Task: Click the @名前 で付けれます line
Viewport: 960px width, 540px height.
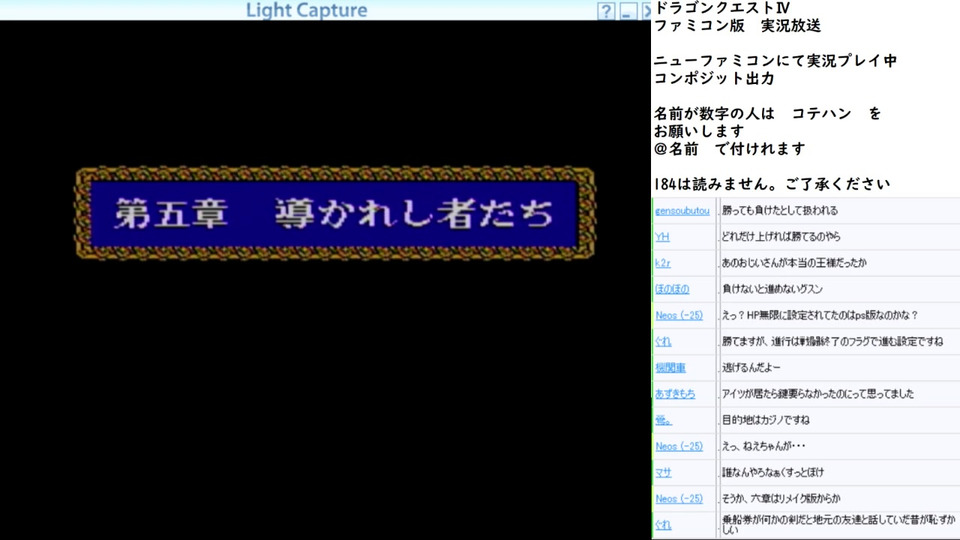Action: pos(730,149)
